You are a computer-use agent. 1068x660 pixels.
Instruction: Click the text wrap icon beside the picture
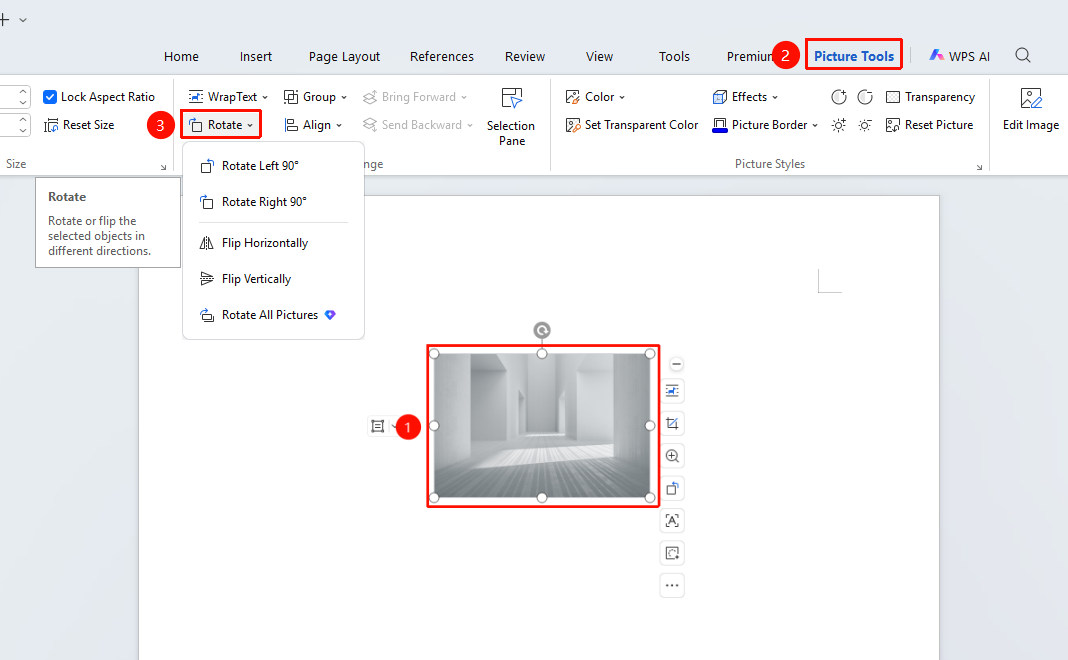[x=672, y=391]
